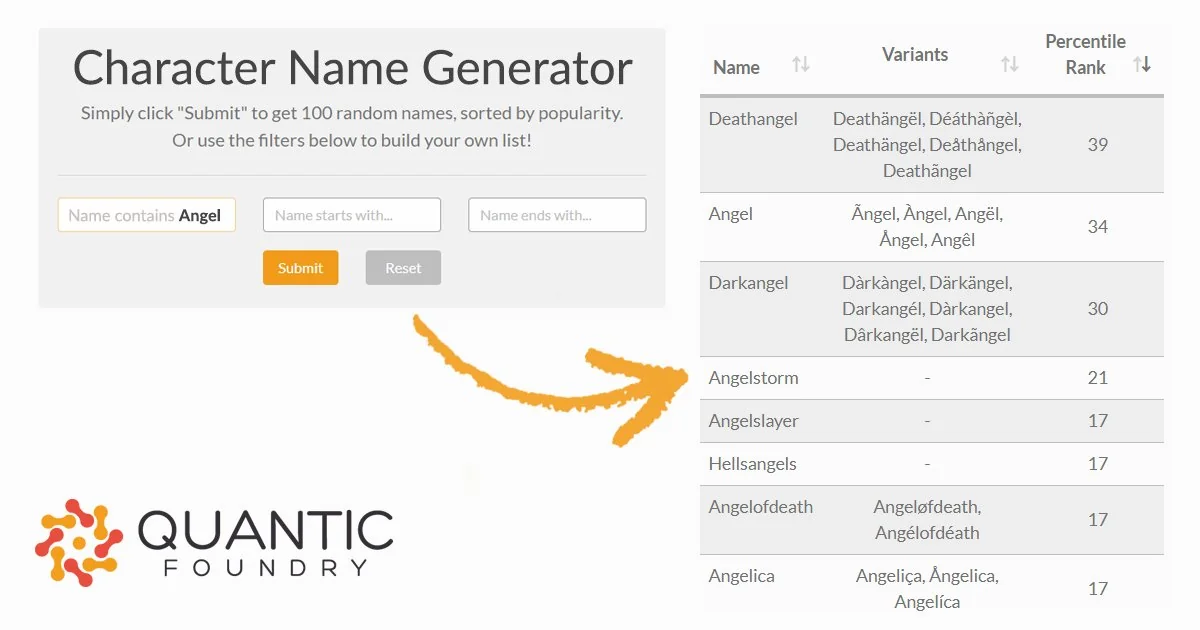Click the sort arrows beside the Name column
Viewport: 1200px width, 630px height.
(x=799, y=62)
